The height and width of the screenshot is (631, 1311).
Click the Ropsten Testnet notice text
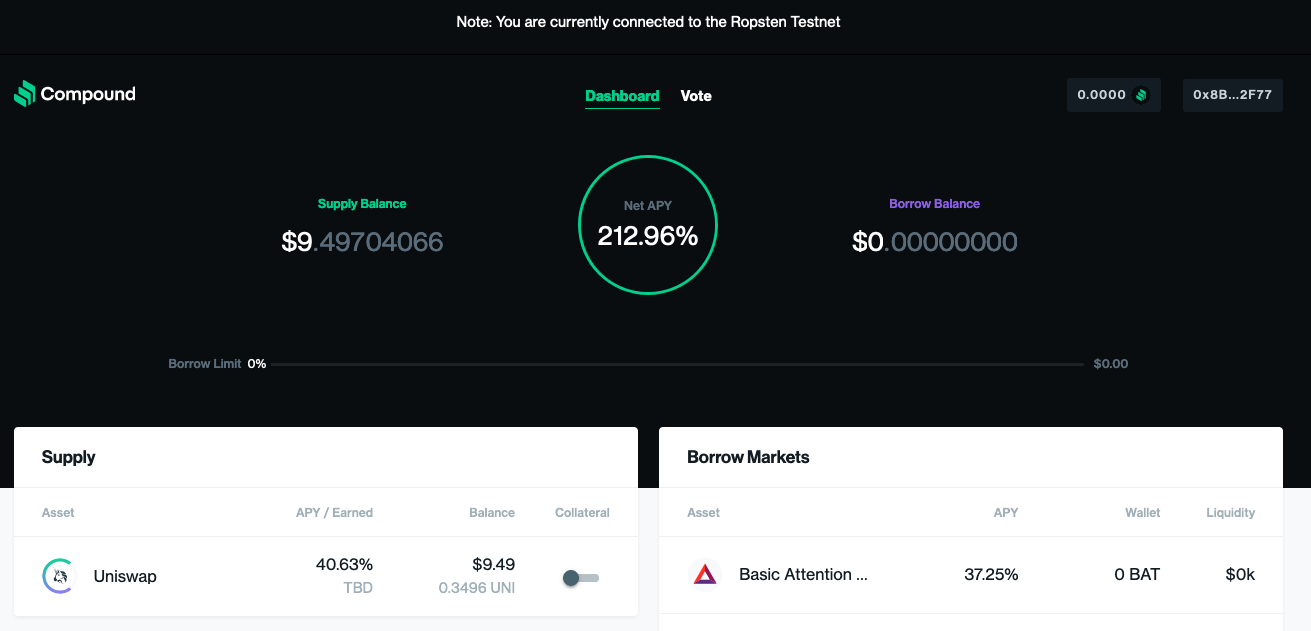click(648, 21)
